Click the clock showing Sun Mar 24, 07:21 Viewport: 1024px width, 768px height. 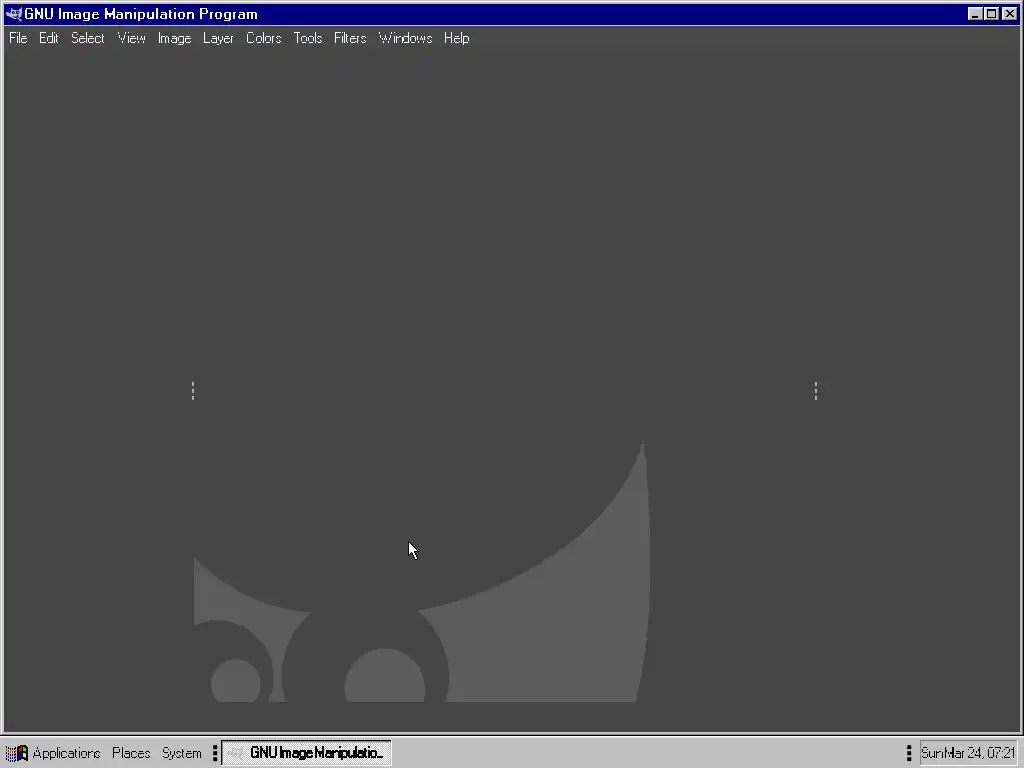click(968, 753)
